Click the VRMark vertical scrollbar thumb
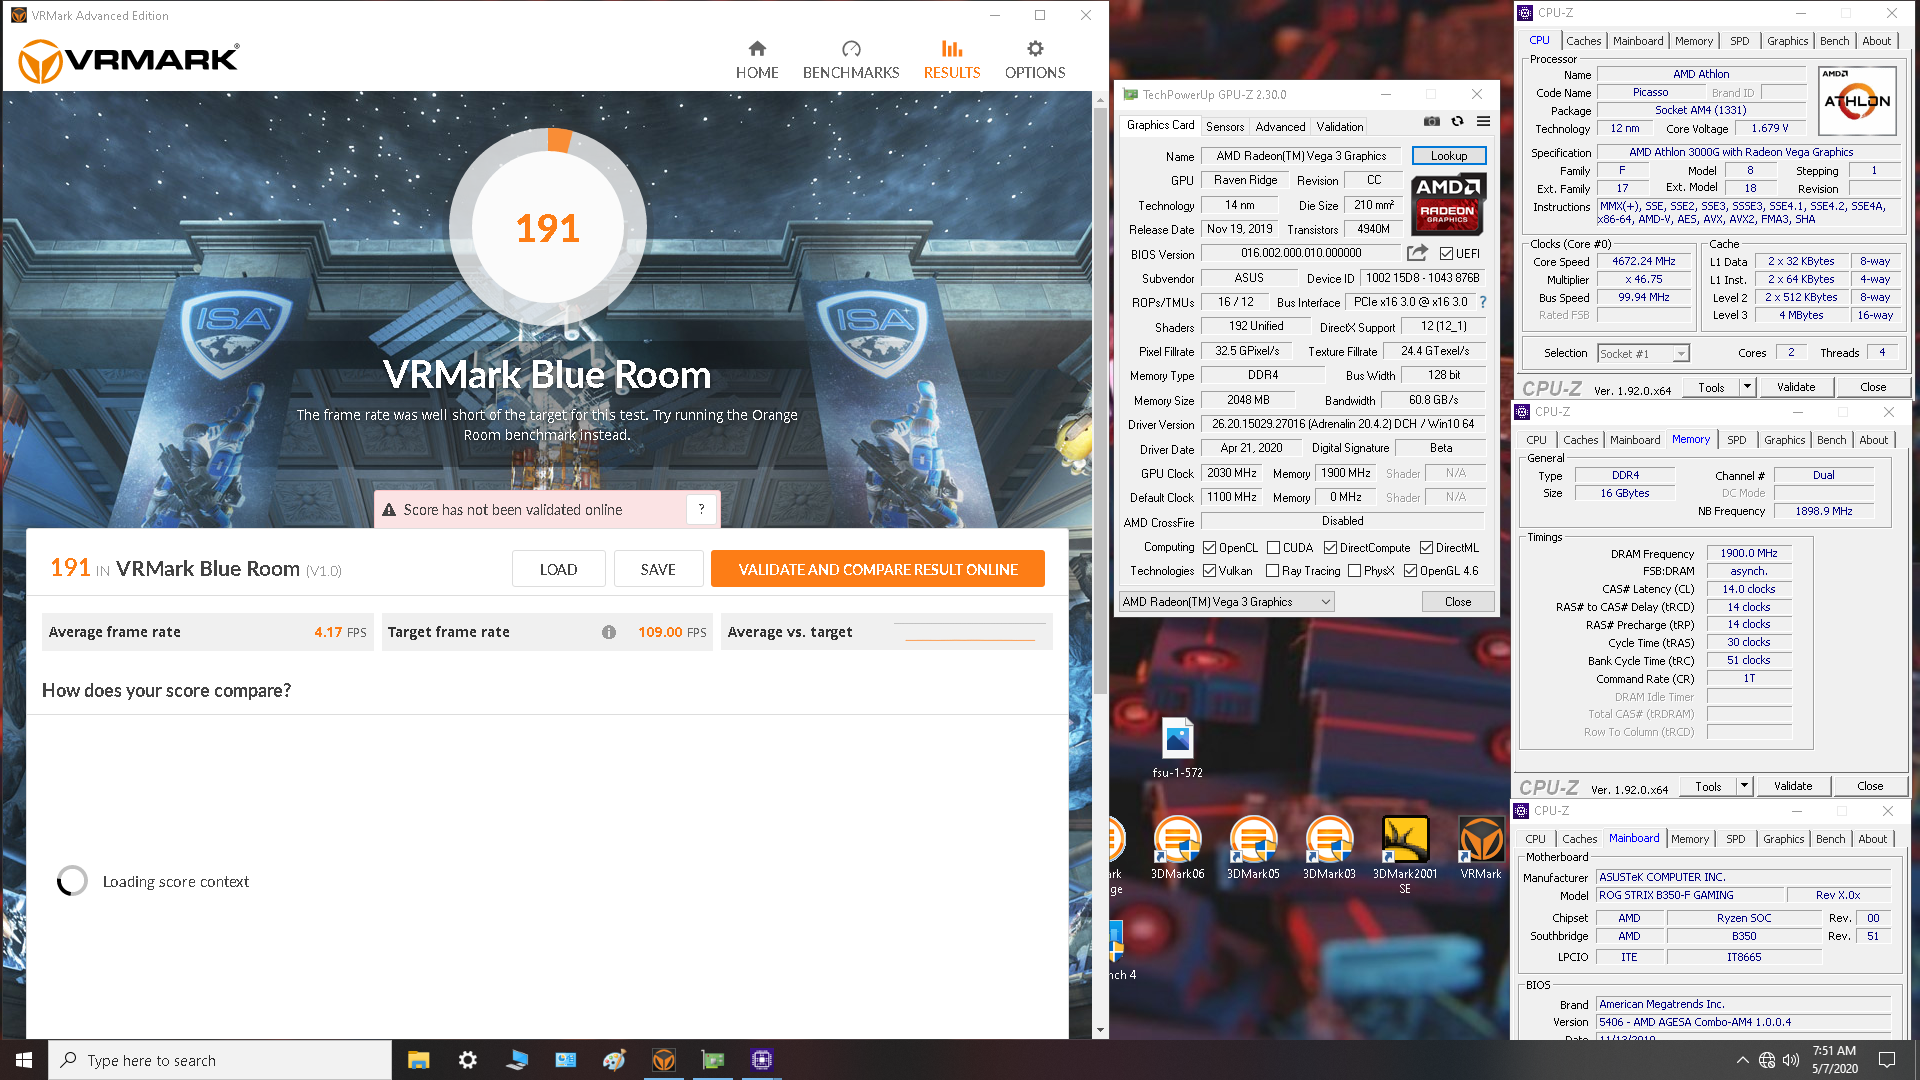 coord(1100,400)
